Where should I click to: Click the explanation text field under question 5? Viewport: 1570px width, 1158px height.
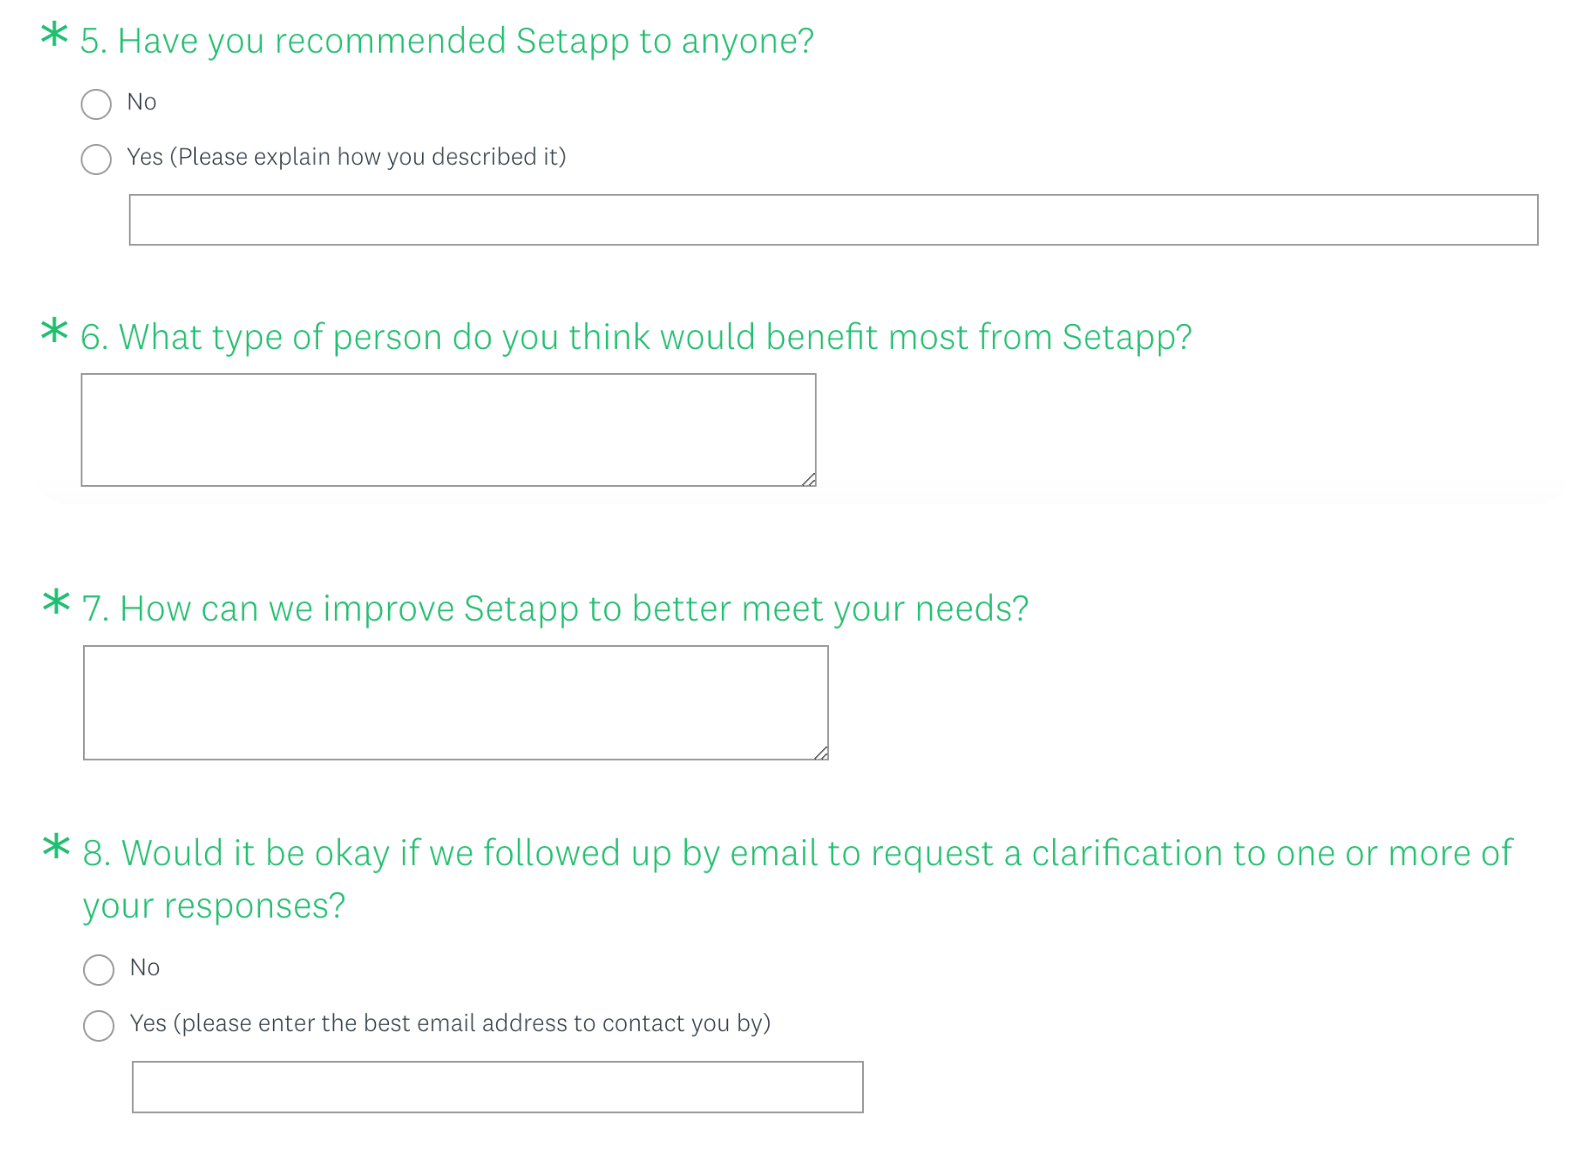(x=833, y=220)
